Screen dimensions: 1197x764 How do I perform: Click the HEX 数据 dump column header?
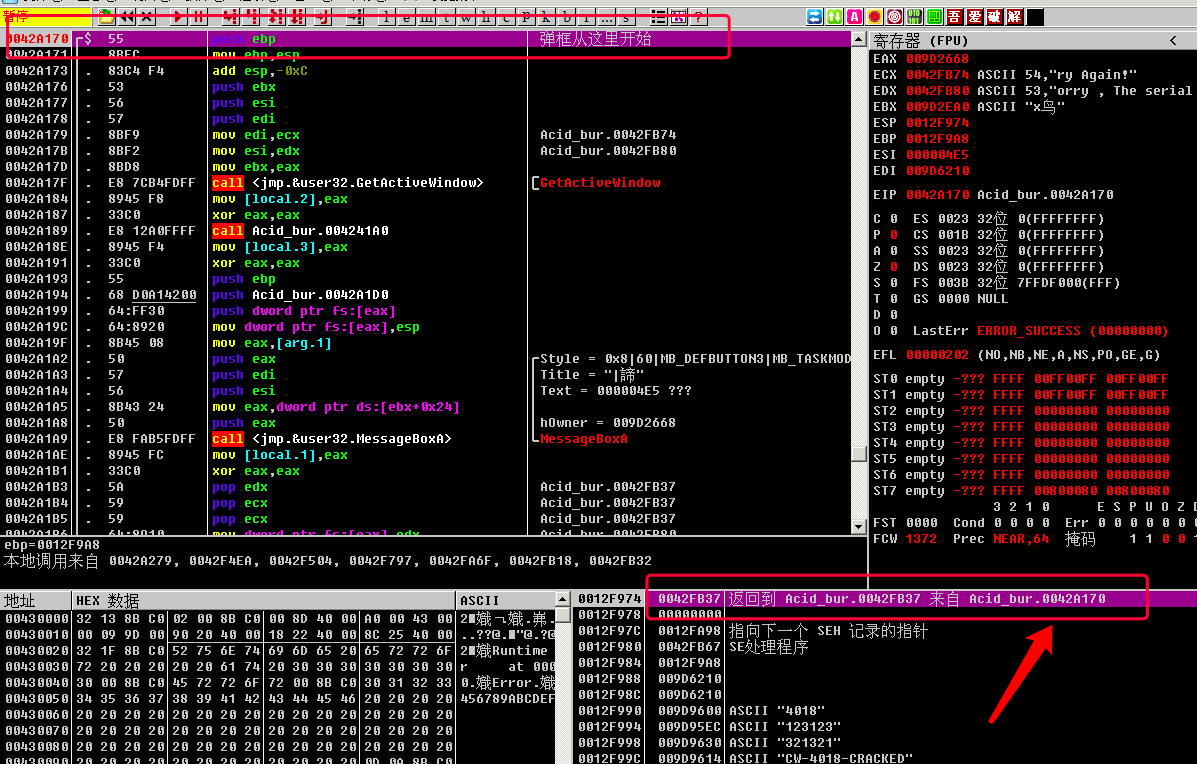pos(108,600)
